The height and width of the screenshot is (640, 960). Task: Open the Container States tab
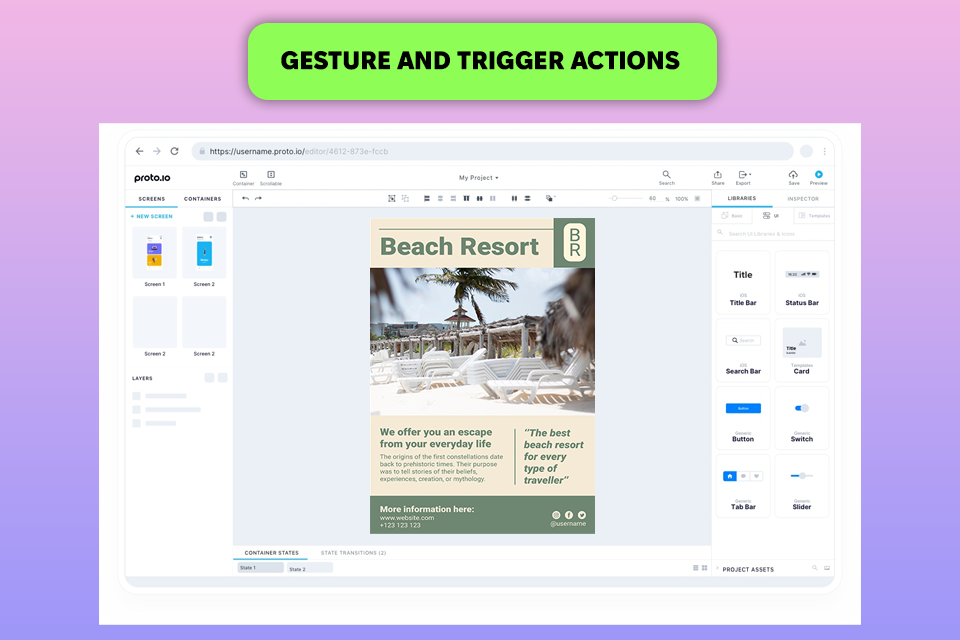(271, 552)
